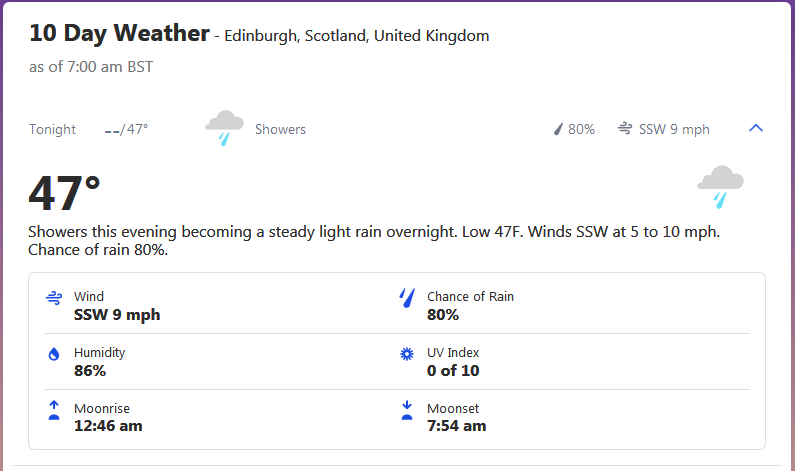The width and height of the screenshot is (795, 471).
Task: Click the SSW 9 mph wind value
Action: (x=117, y=315)
